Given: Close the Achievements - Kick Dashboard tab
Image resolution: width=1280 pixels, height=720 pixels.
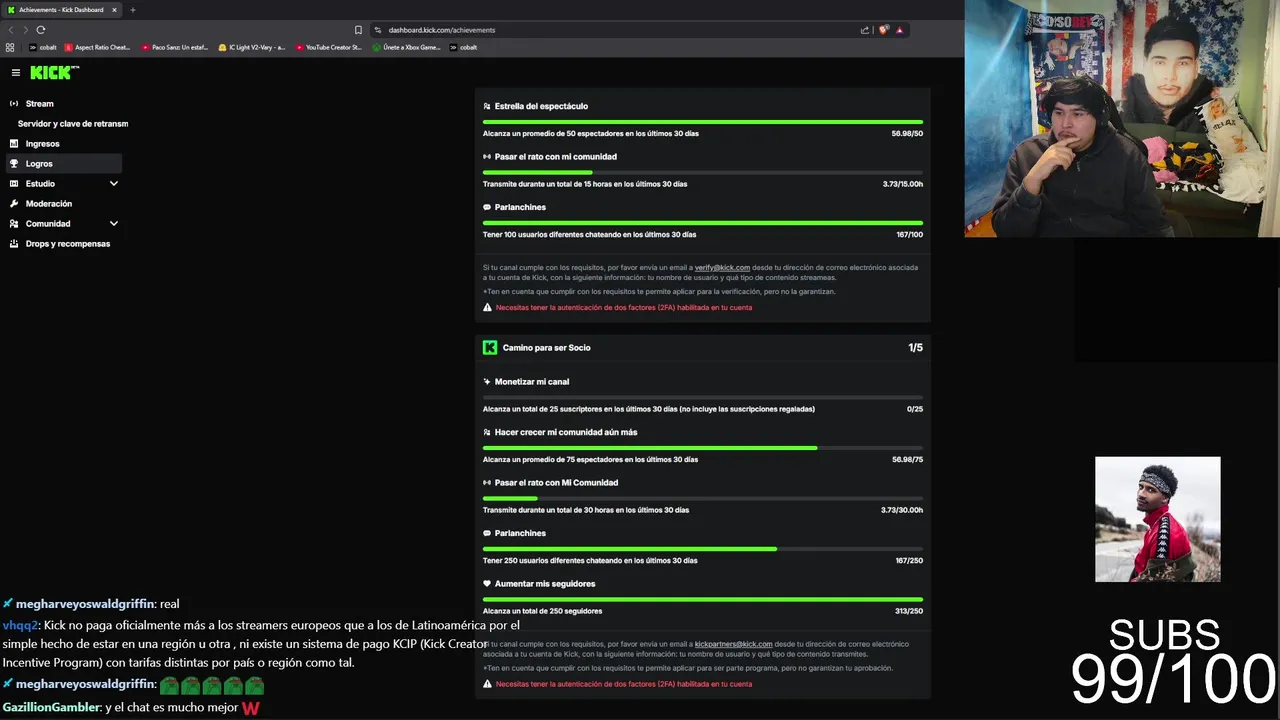Looking at the screenshot, I should 115,10.
